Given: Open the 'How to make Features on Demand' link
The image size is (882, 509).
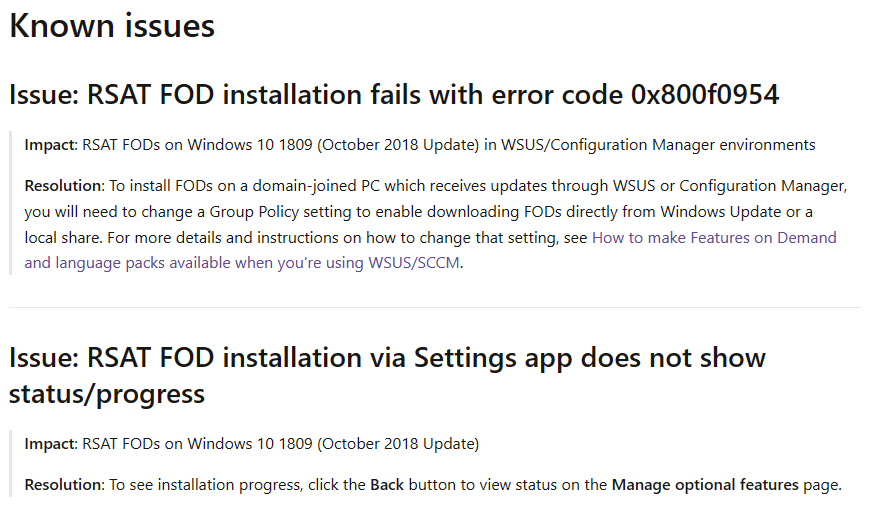Looking at the screenshot, I should [x=714, y=238].
